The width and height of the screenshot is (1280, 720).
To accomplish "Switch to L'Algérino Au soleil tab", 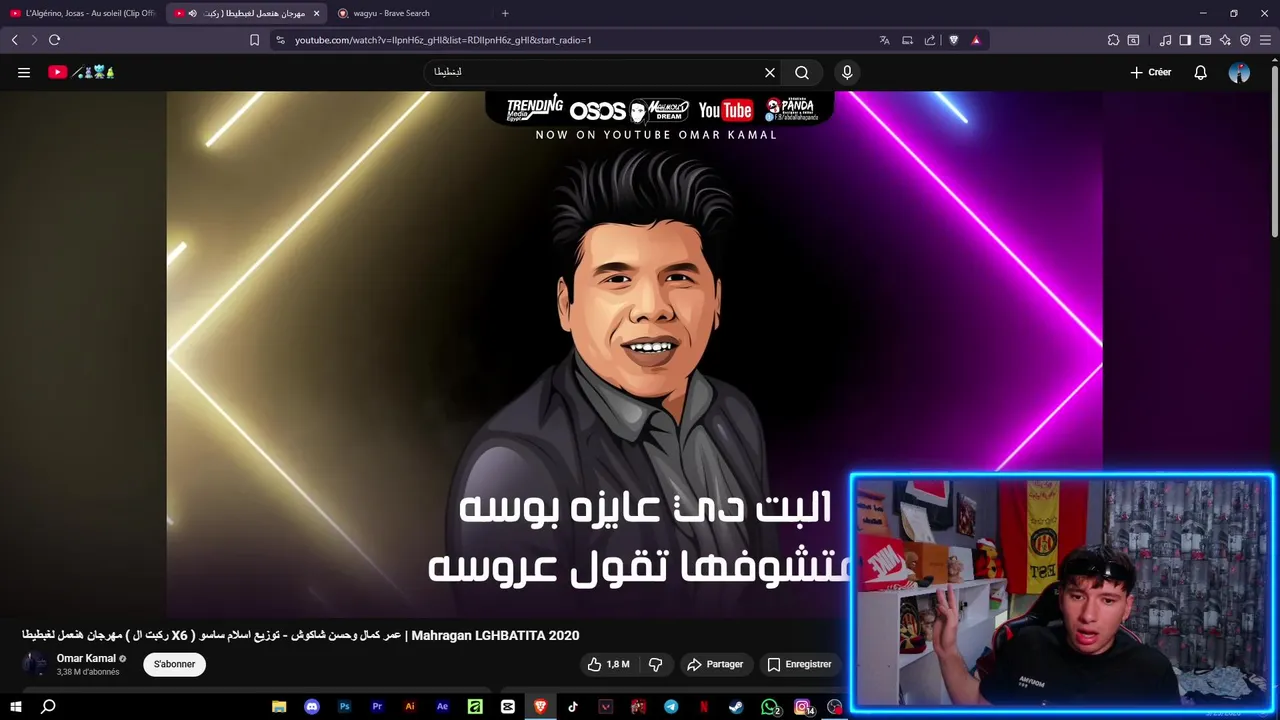I will (82, 13).
